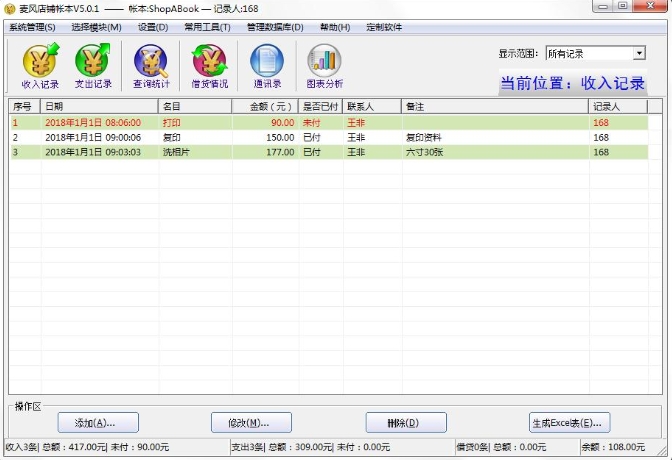Select the row dated 2018年1月1日 08:06:00

(x=329, y=123)
